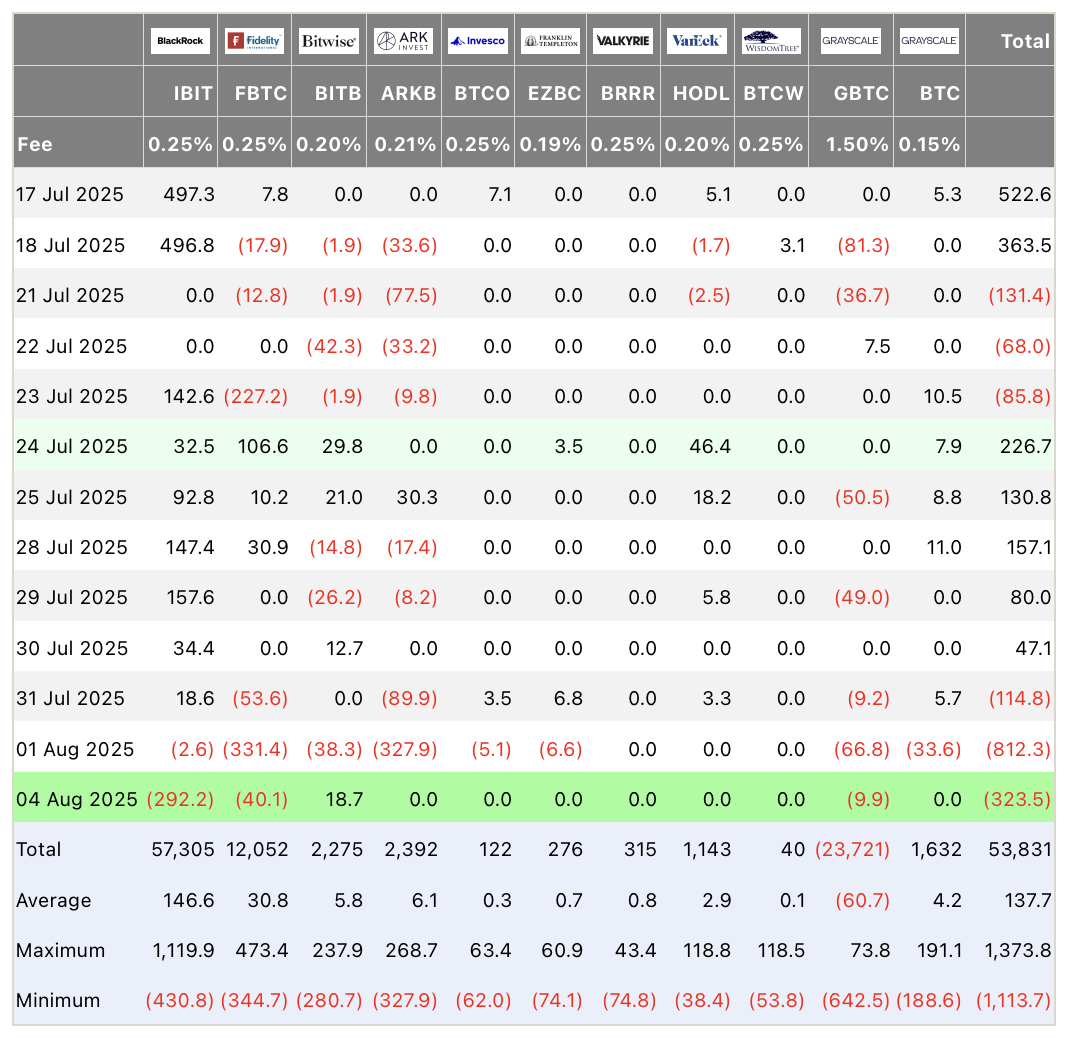Viewport: 1070px width, 1038px height.
Task: Click the VanEck logo
Action: pyautogui.click(x=697, y=41)
